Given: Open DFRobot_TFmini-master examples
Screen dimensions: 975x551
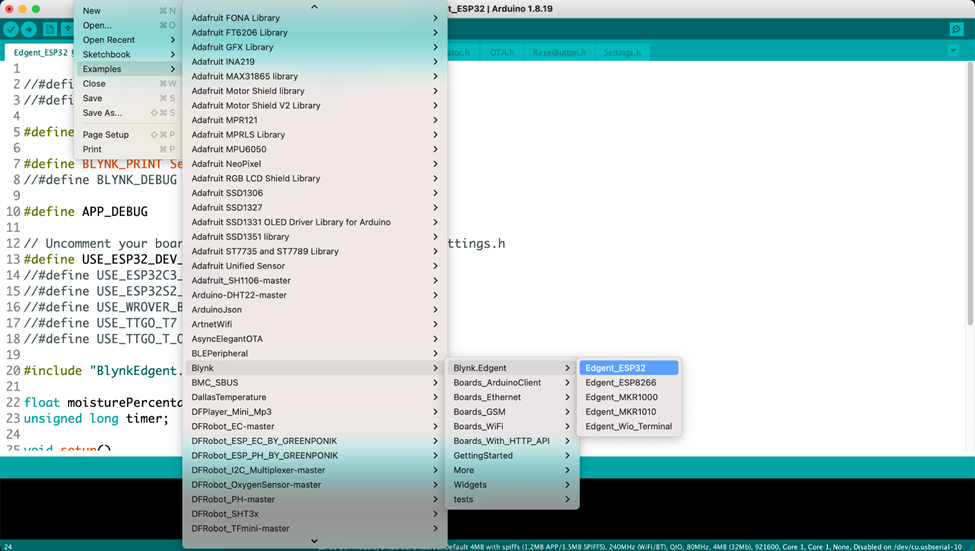Looking at the screenshot, I should coord(315,529).
